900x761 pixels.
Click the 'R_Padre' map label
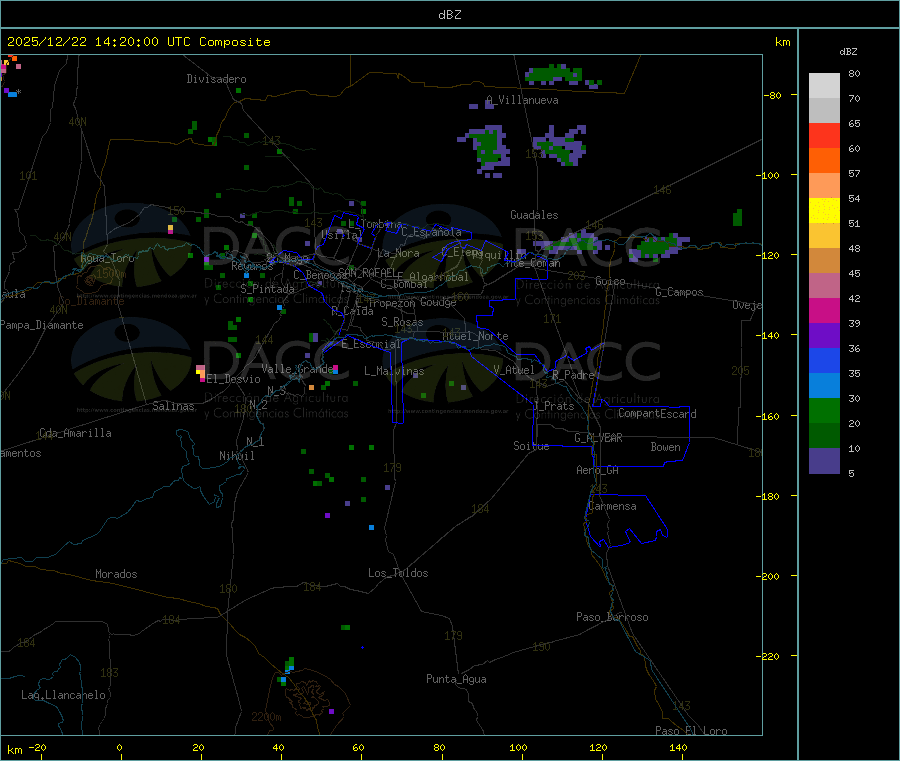pos(573,375)
